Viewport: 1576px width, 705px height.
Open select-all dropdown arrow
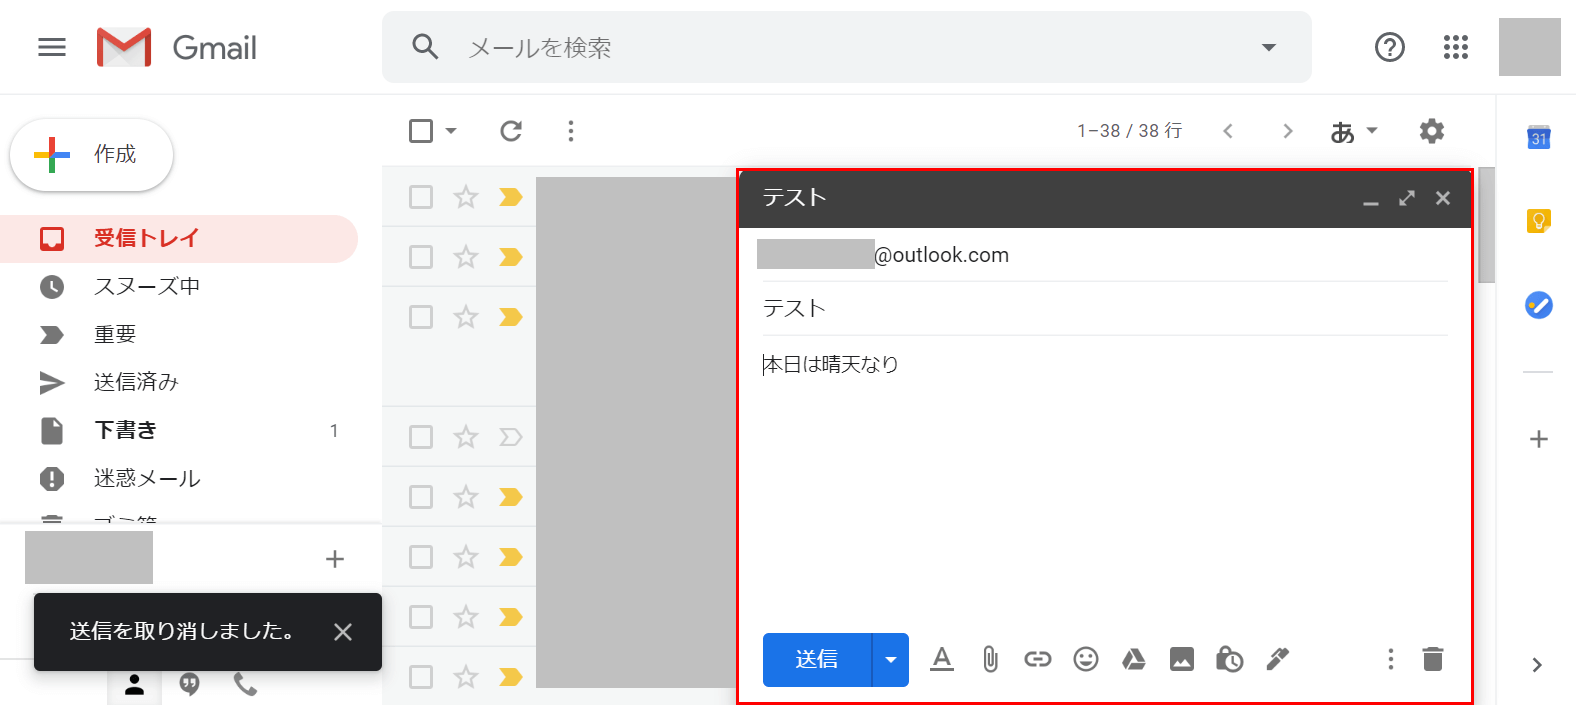pos(451,131)
